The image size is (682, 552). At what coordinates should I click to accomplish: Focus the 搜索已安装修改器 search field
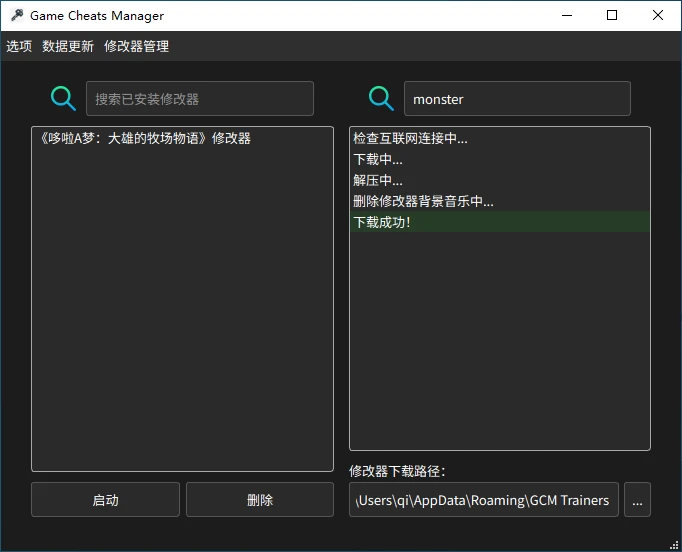[200, 99]
